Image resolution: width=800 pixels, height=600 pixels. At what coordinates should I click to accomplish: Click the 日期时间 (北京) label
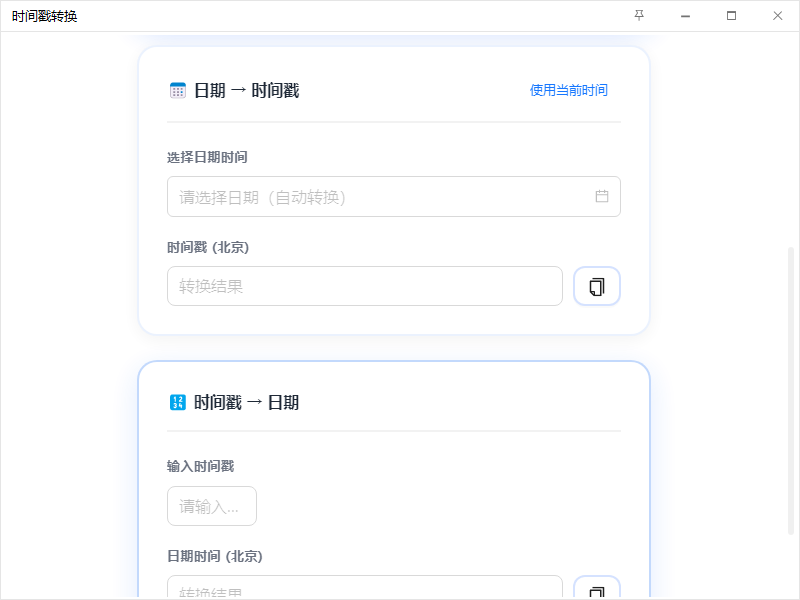pyautogui.click(x=215, y=556)
